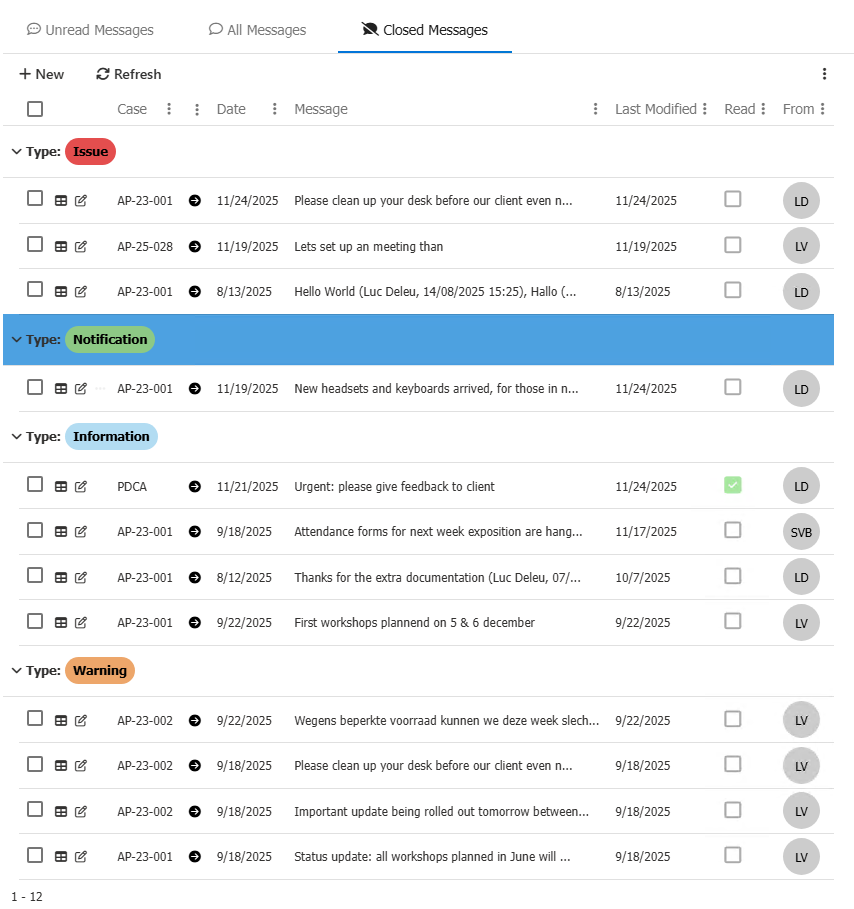Edit the 'Status update: all workshops' message
This screenshot has width=854, height=909.
point(81,857)
